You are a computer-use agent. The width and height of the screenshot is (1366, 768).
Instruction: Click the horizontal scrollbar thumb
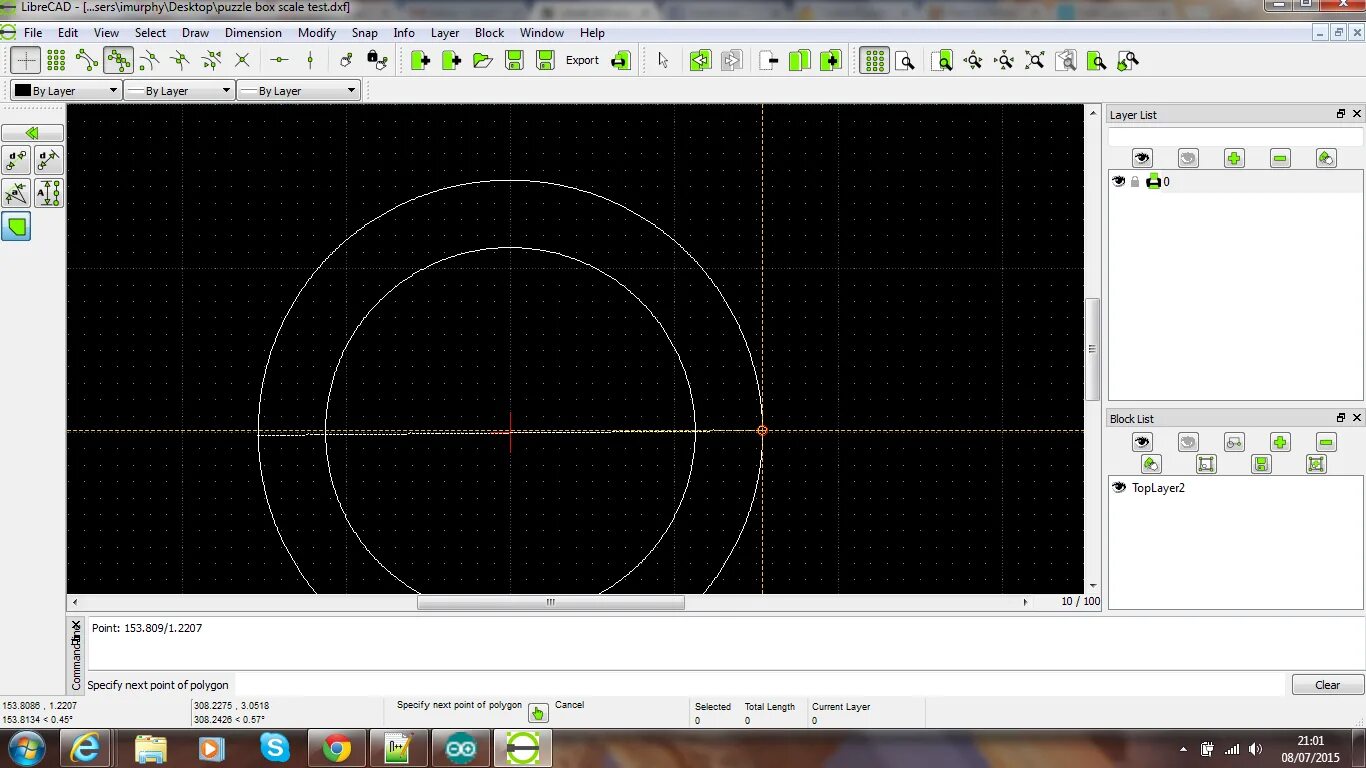click(551, 602)
